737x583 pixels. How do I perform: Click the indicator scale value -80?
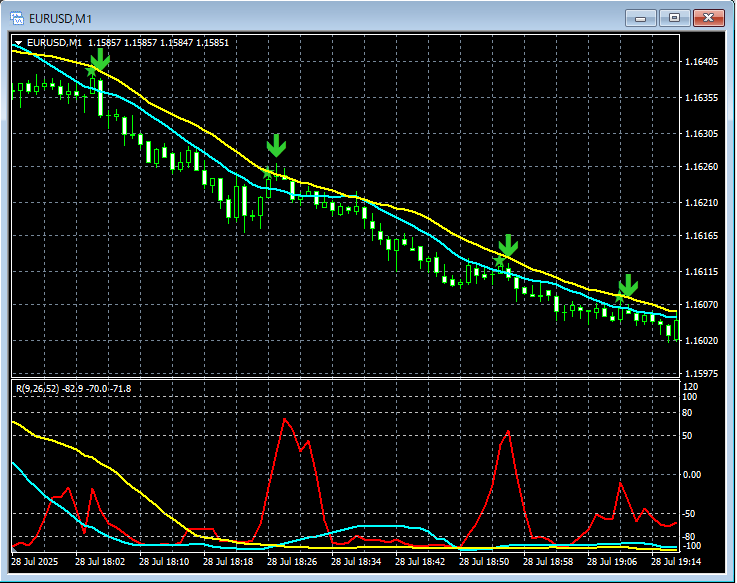[689, 537]
